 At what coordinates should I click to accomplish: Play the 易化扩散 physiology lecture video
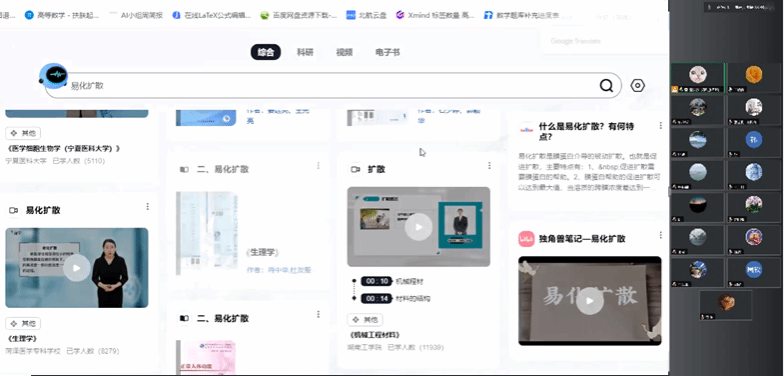pyautogui.click(x=76, y=268)
